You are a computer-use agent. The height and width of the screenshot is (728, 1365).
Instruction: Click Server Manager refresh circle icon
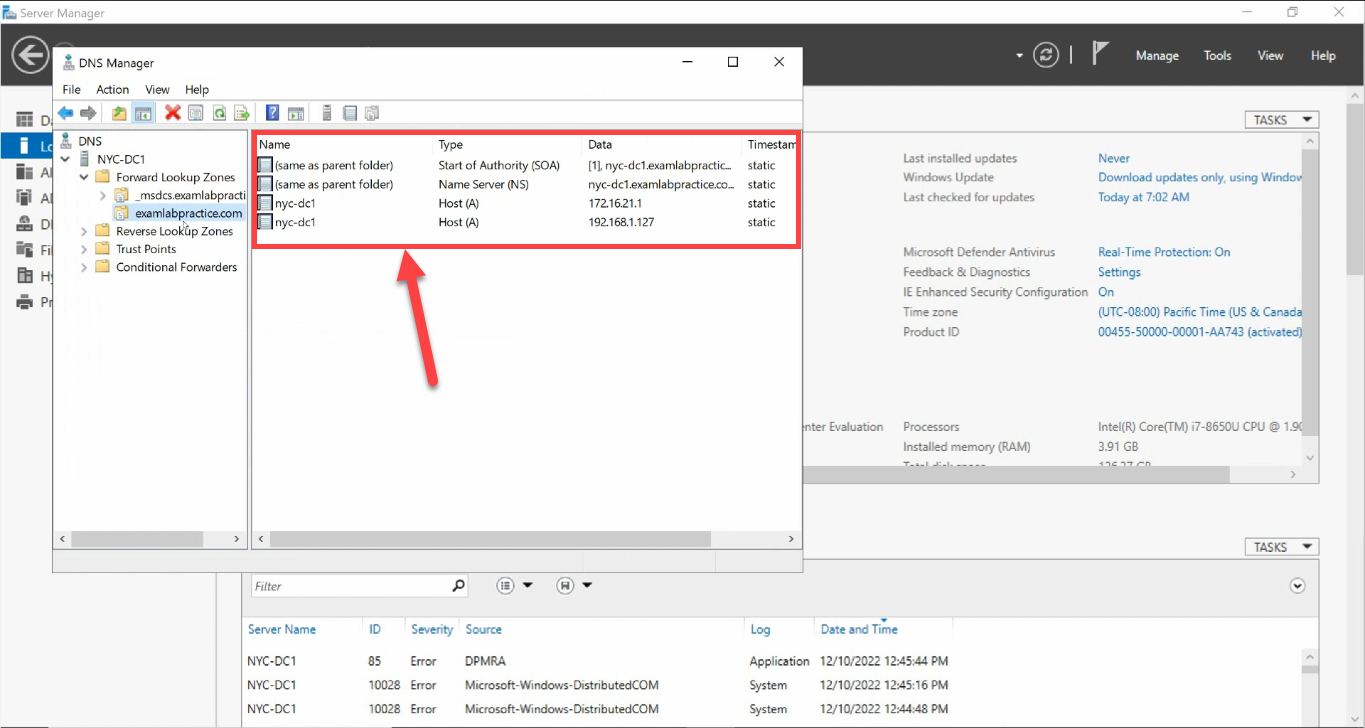pos(1046,55)
